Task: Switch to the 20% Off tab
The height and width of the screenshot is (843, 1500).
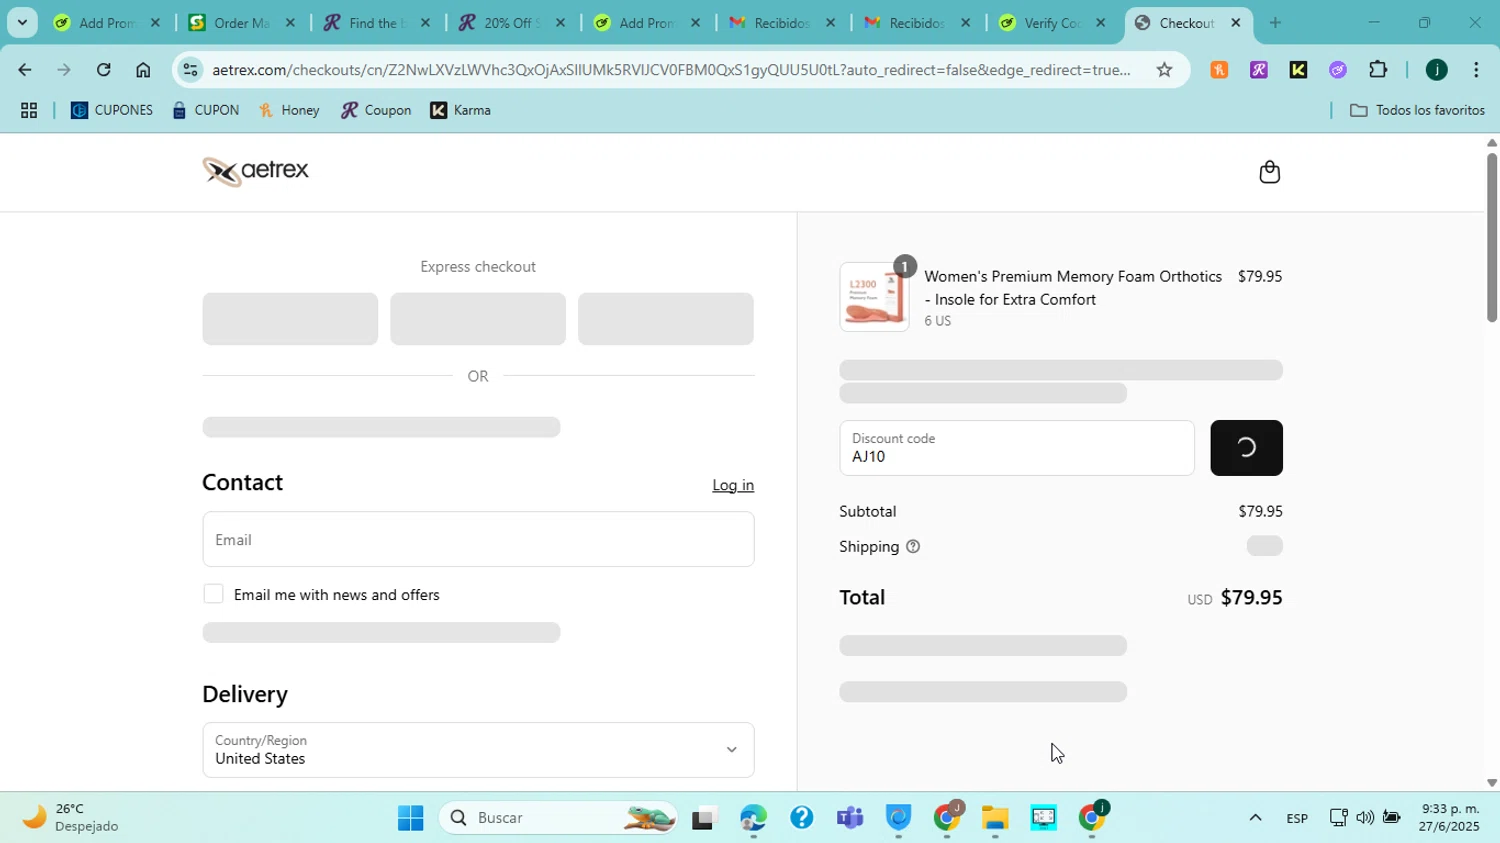Action: click(512, 22)
